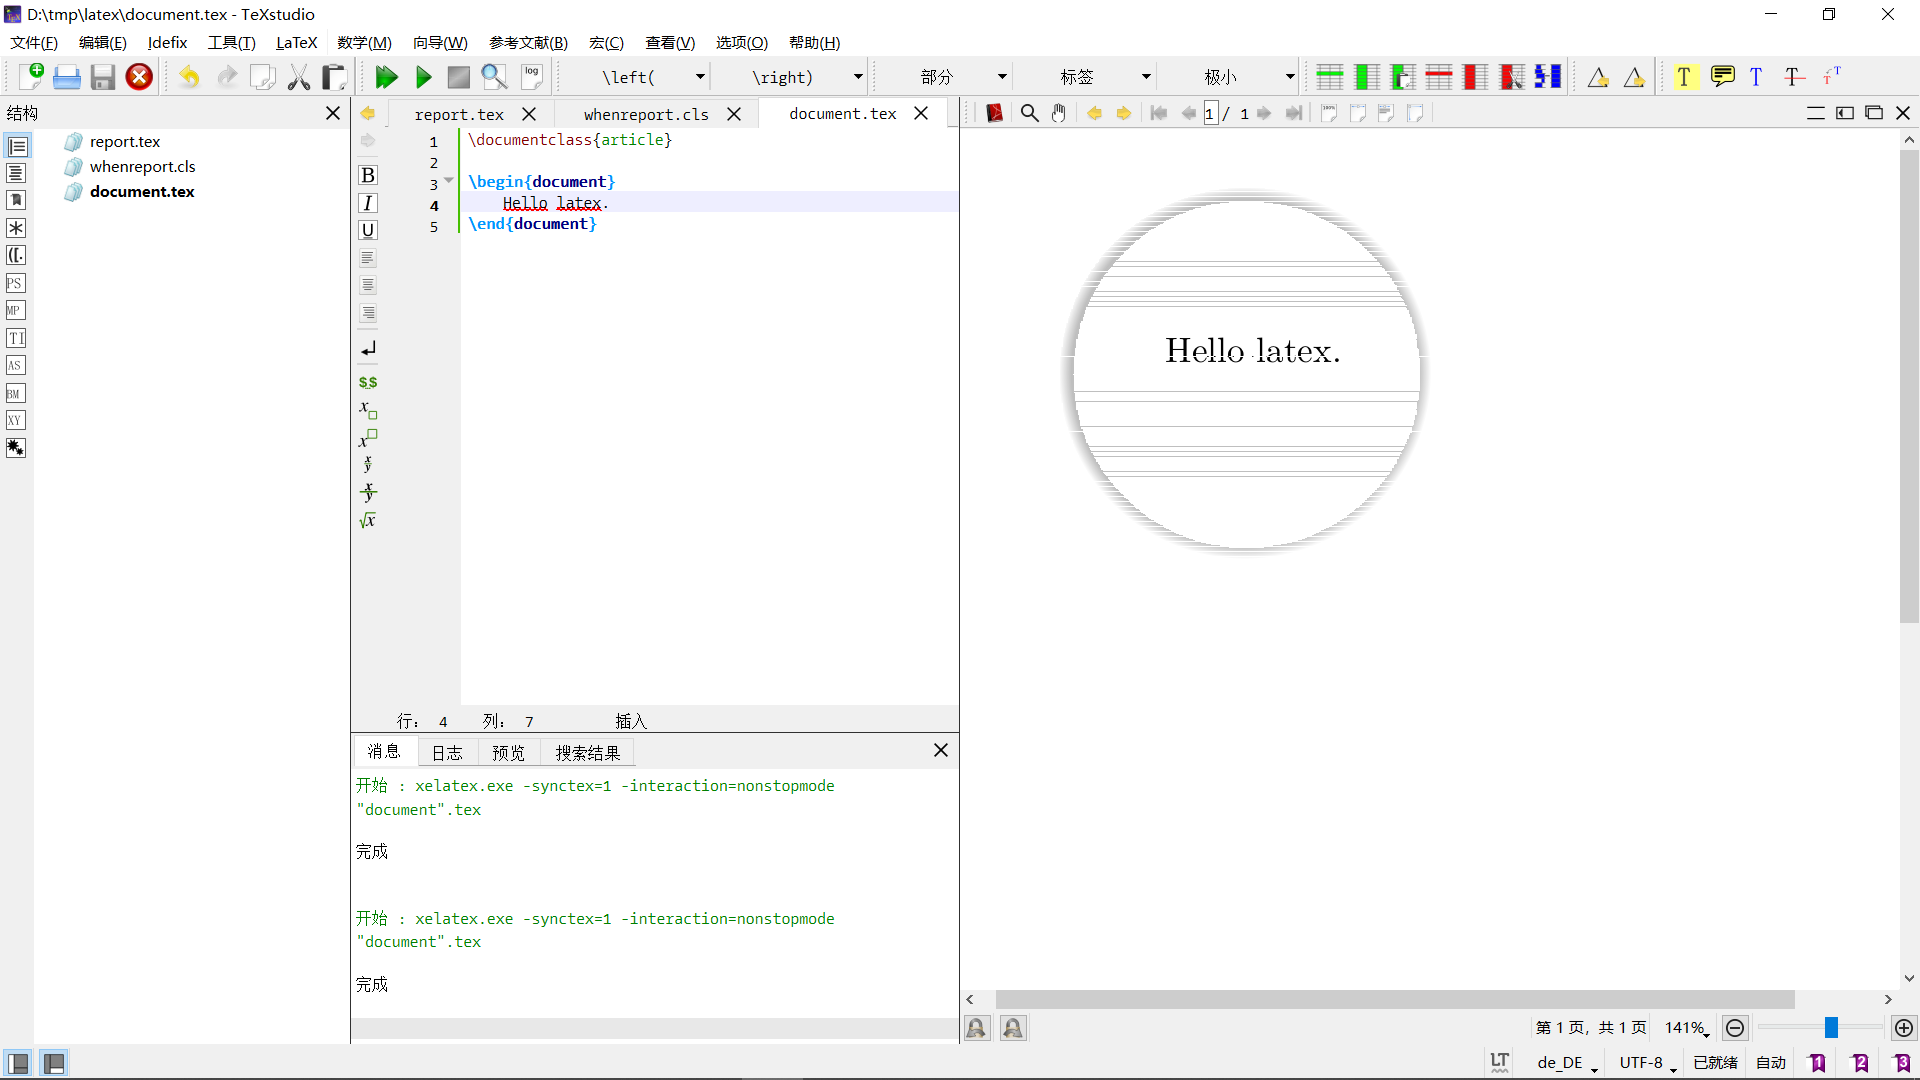Click the magnifier search icon in PDF viewer
The image size is (1920, 1080).
[x=1029, y=113]
